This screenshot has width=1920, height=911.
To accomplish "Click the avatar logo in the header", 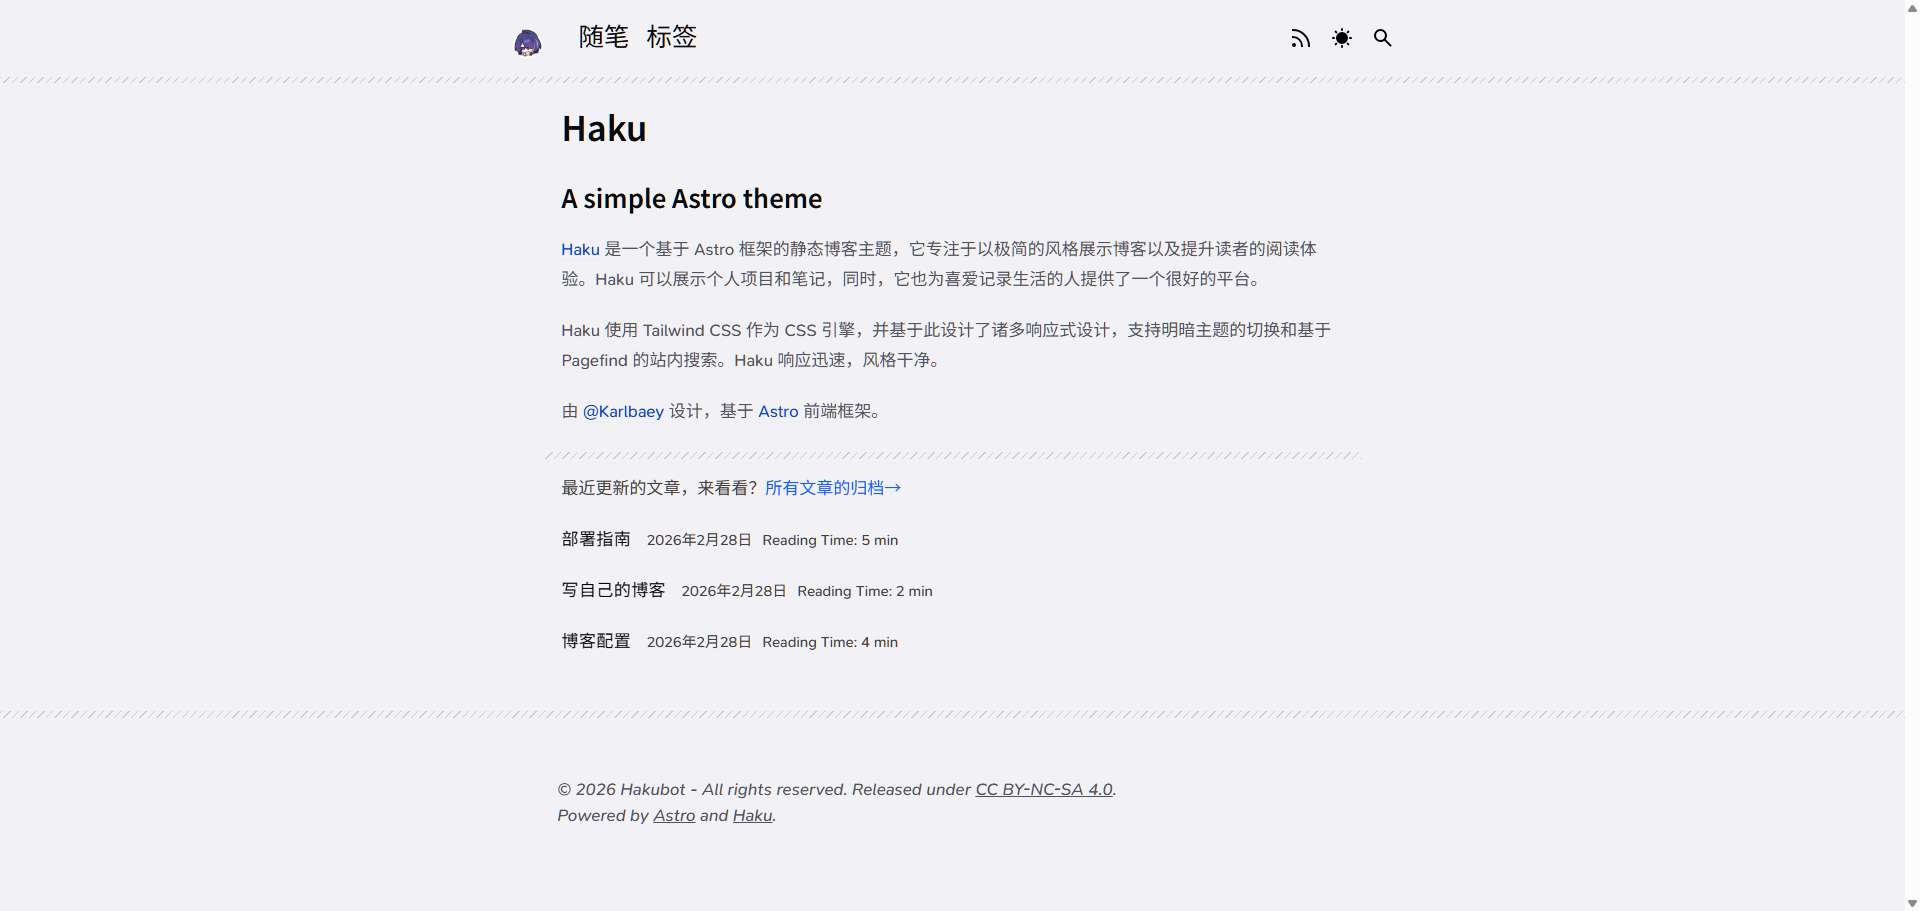I will 528,42.
